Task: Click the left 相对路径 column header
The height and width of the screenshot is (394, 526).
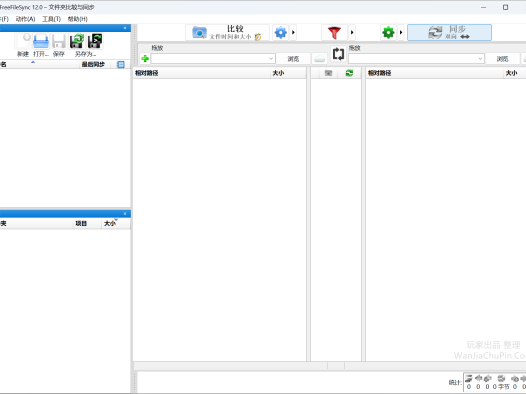Action: (x=202, y=73)
